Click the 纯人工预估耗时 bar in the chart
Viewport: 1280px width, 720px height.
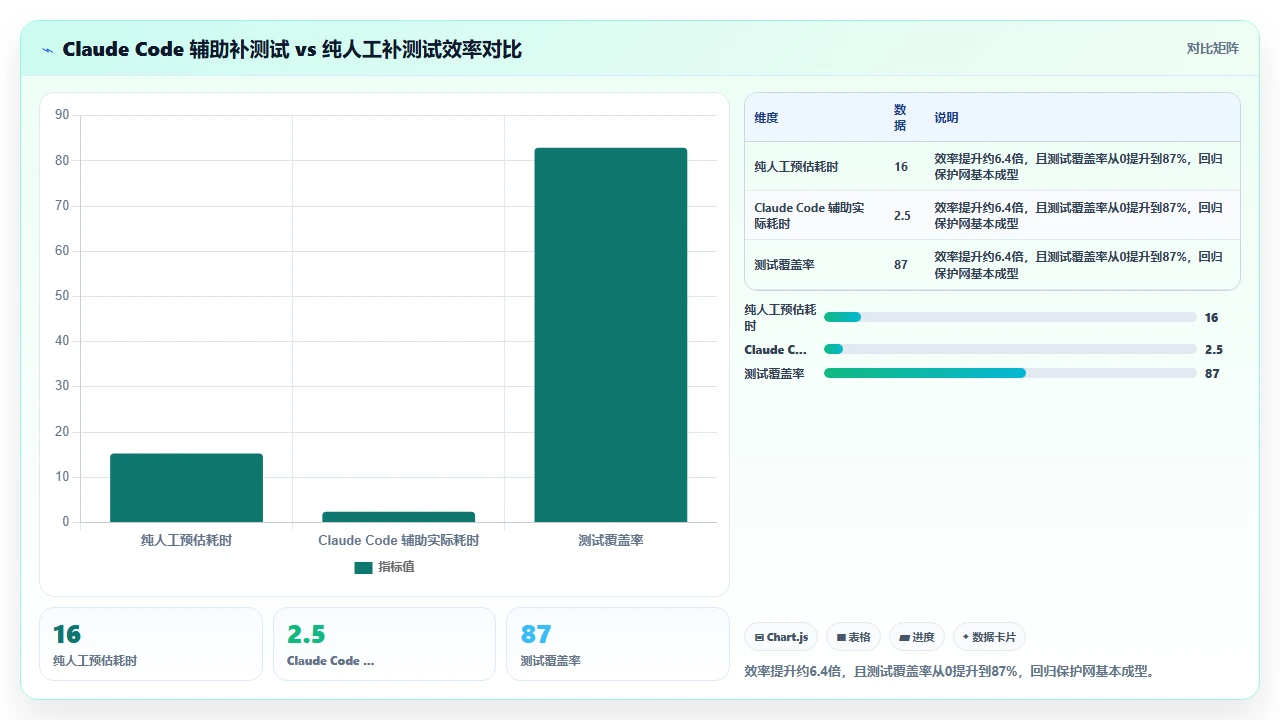pos(186,488)
